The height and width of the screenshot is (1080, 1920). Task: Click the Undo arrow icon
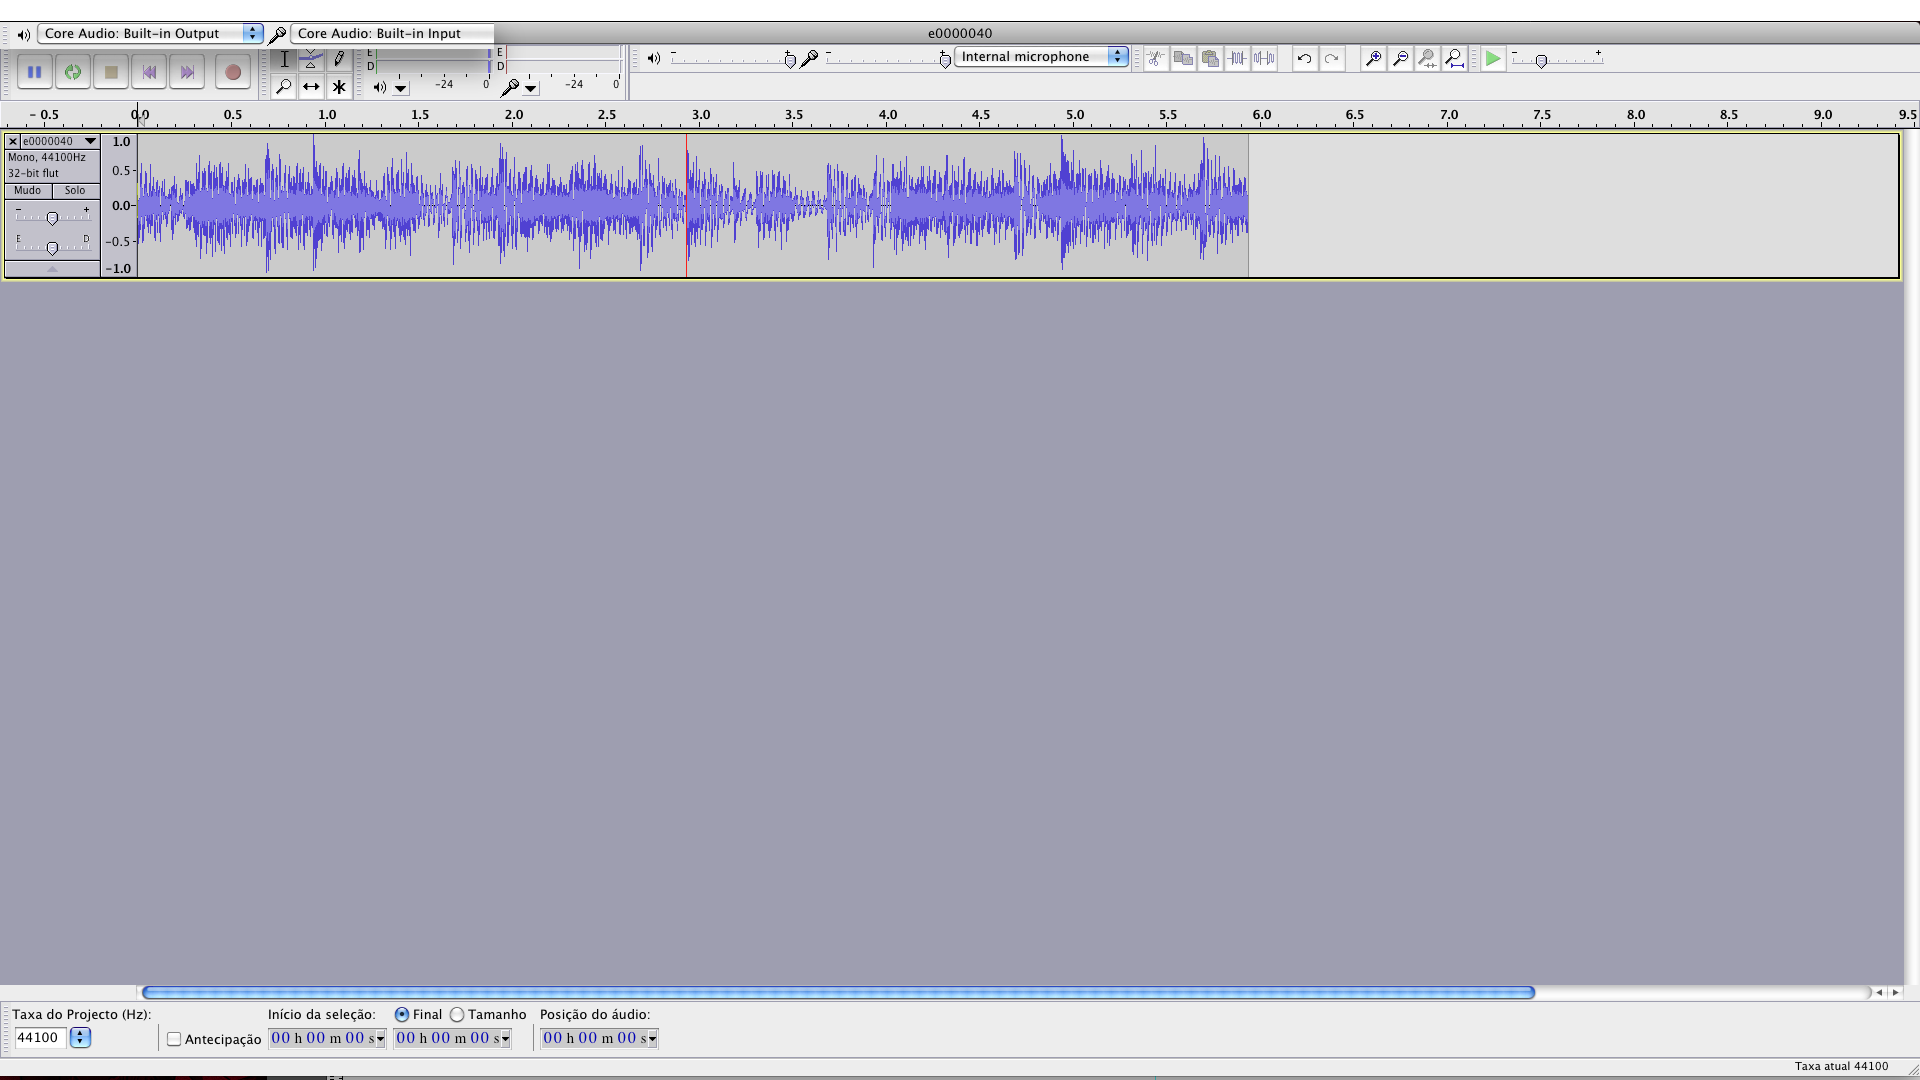pyautogui.click(x=1304, y=58)
